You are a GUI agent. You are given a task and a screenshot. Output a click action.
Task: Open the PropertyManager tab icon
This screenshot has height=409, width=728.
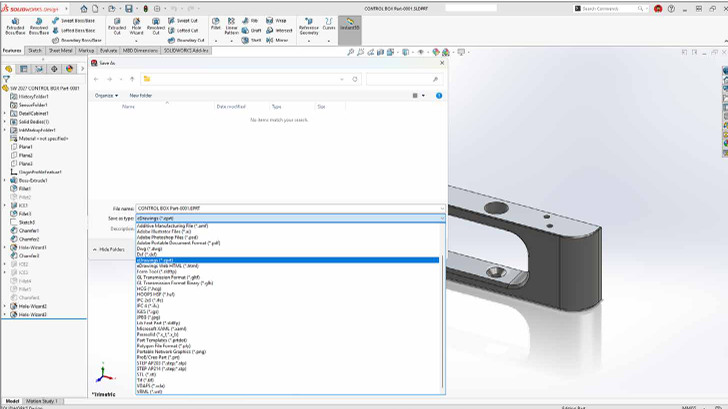coord(23,69)
